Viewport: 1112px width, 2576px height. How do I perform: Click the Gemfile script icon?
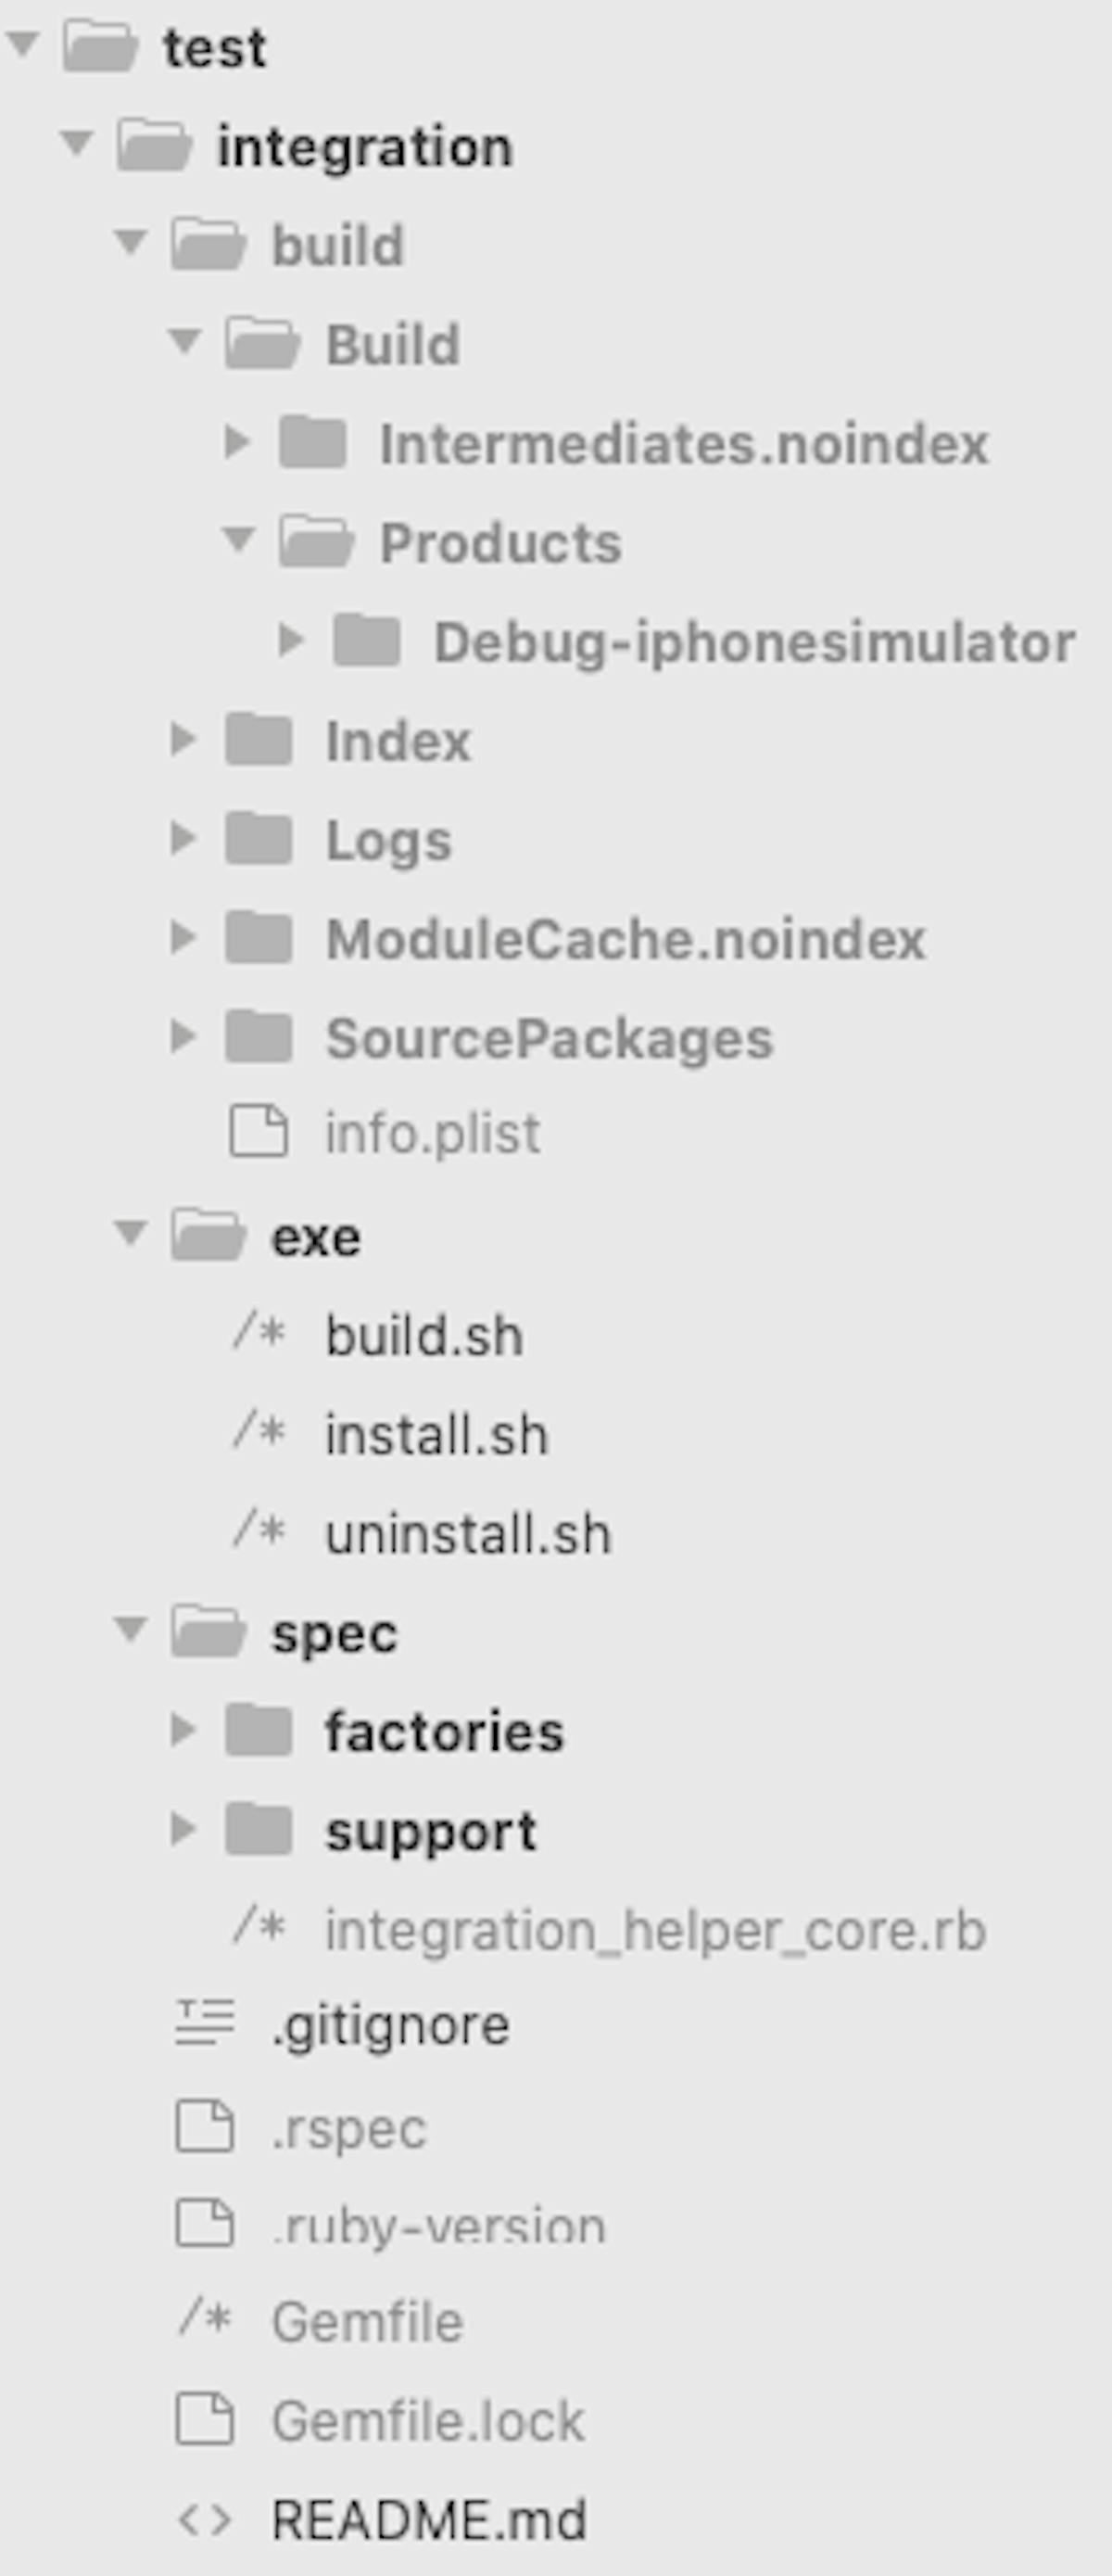tap(205, 2317)
